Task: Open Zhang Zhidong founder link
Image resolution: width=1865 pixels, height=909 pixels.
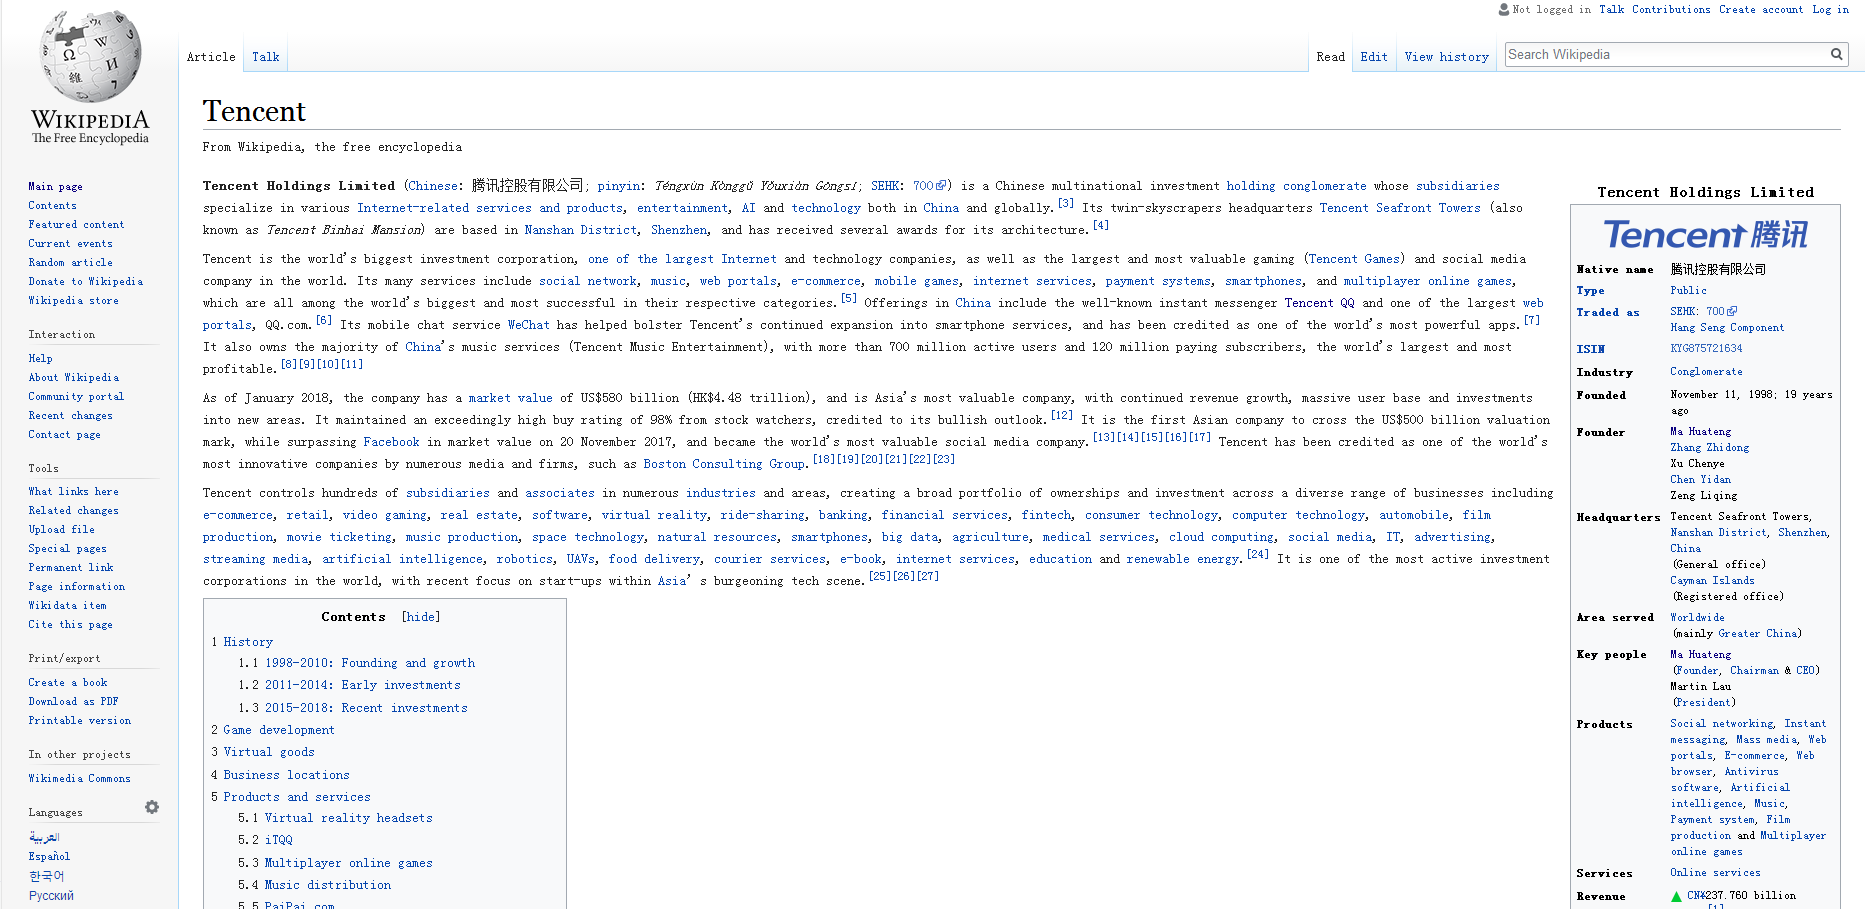Action: point(1709,448)
